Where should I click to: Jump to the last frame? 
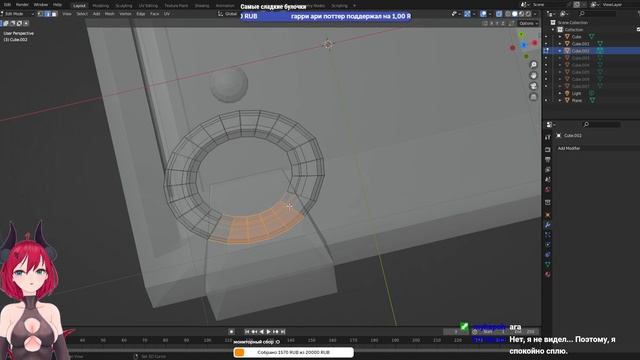point(283,332)
